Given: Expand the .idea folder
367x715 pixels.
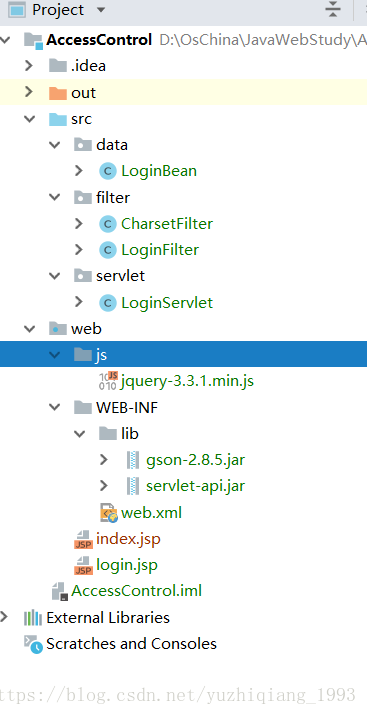Looking at the screenshot, I should tap(29, 66).
